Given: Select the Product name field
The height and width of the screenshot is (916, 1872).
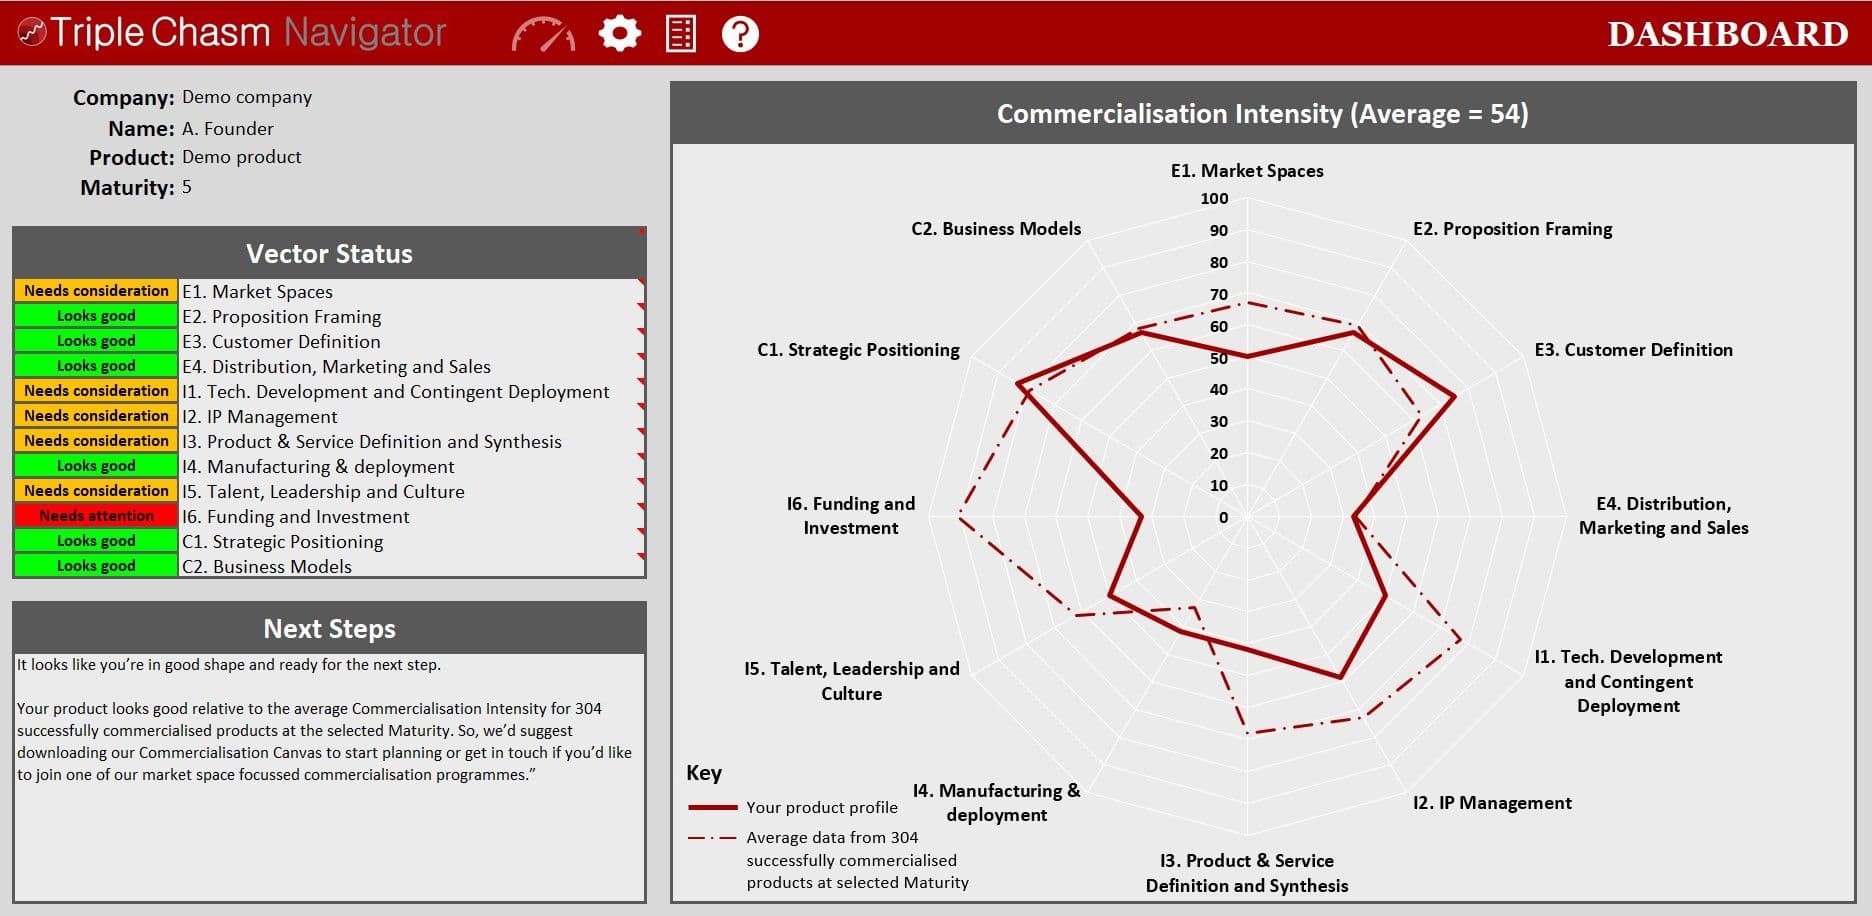Looking at the screenshot, I should [241, 157].
